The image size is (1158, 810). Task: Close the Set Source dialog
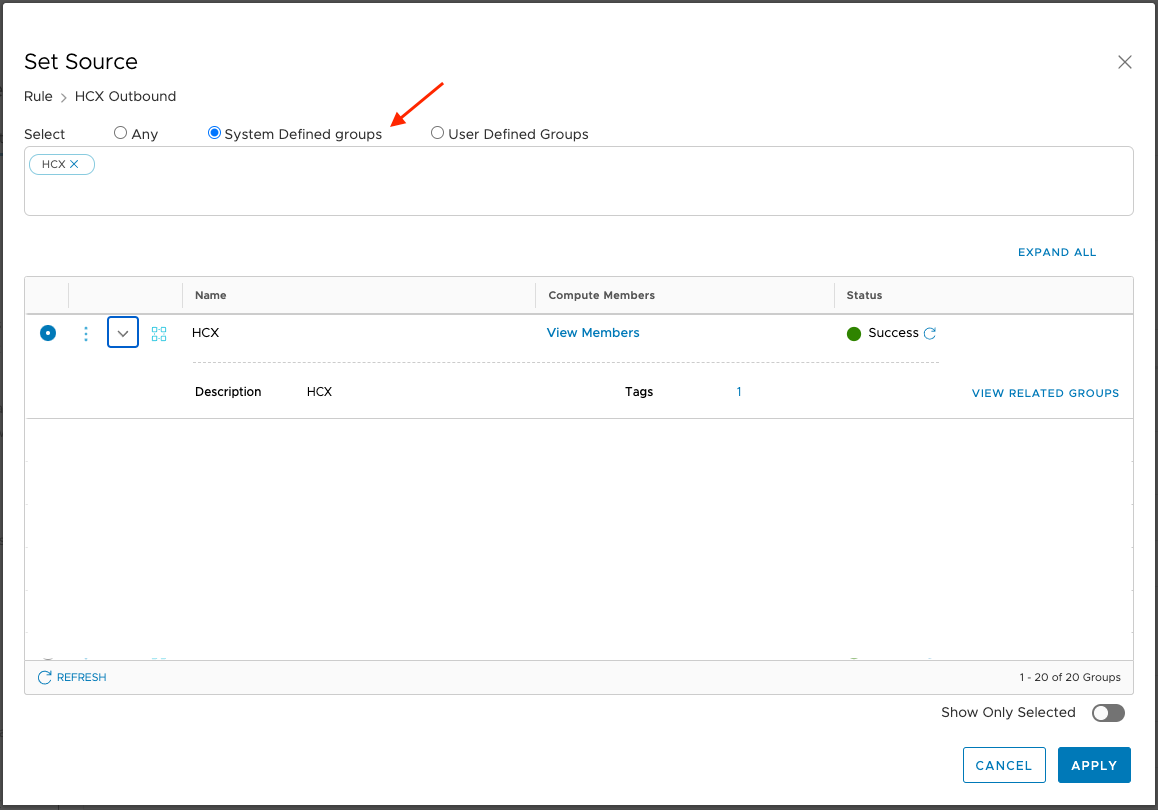tap(1124, 62)
